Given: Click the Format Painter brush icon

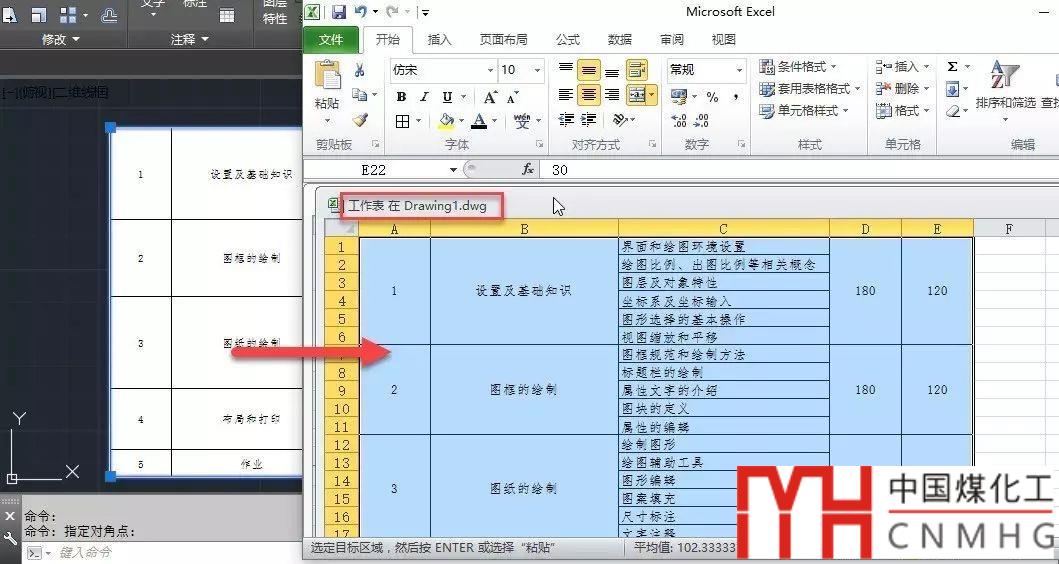Looking at the screenshot, I should (360, 120).
